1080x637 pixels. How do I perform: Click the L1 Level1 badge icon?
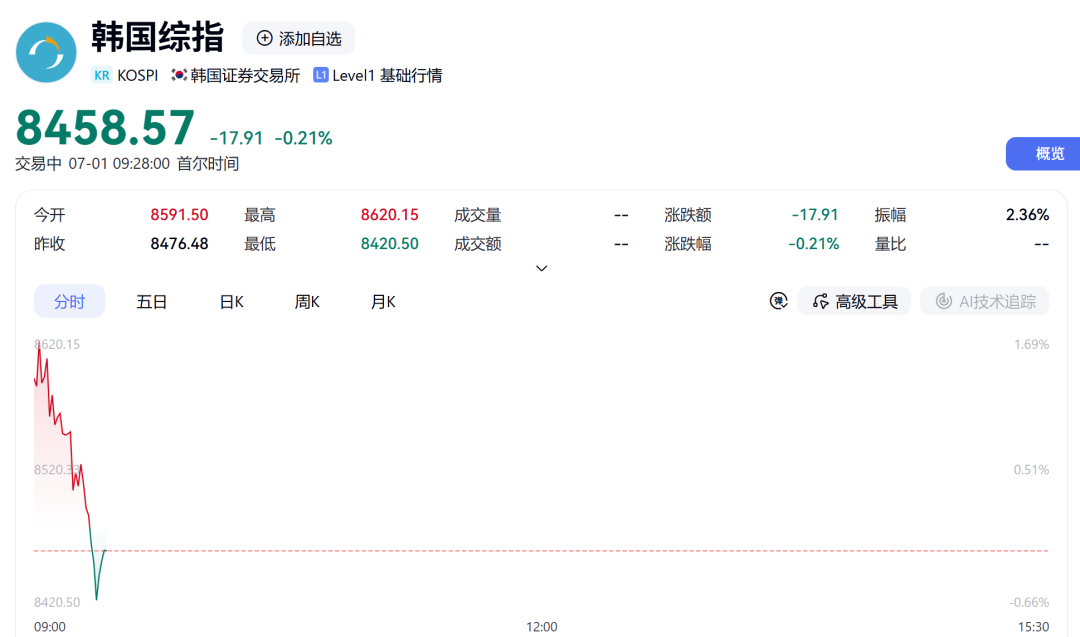(320, 74)
